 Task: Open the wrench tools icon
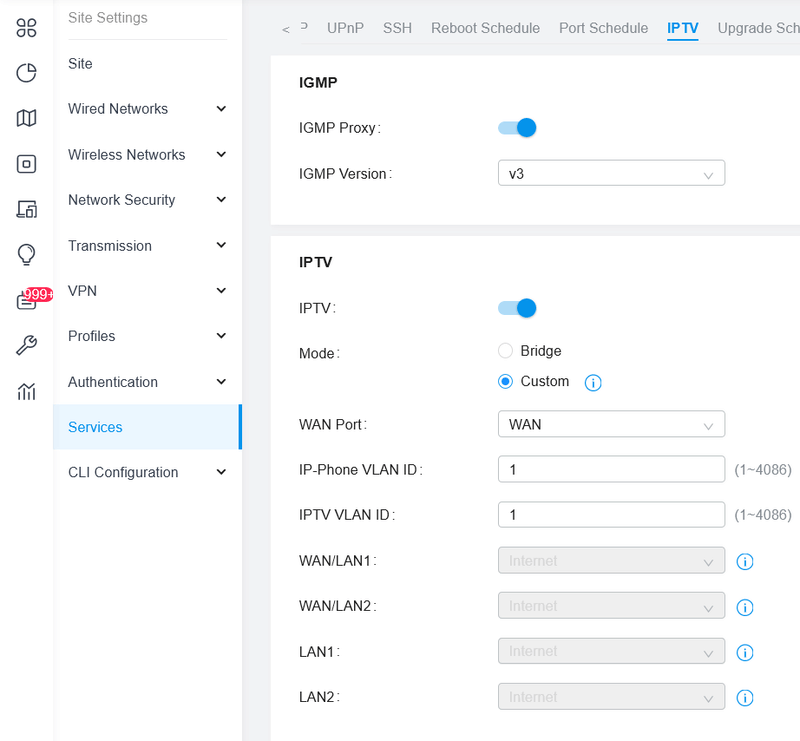27,346
